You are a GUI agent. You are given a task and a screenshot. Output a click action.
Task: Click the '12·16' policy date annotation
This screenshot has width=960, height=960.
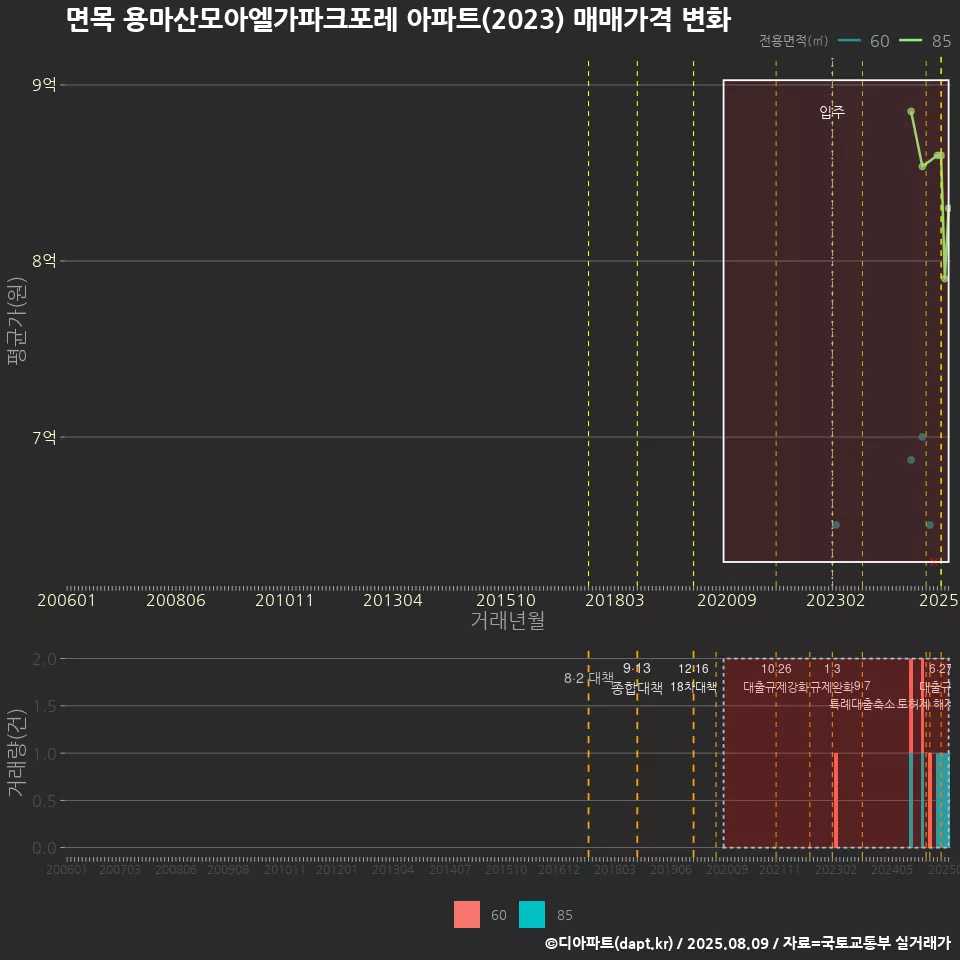coord(693,669)
